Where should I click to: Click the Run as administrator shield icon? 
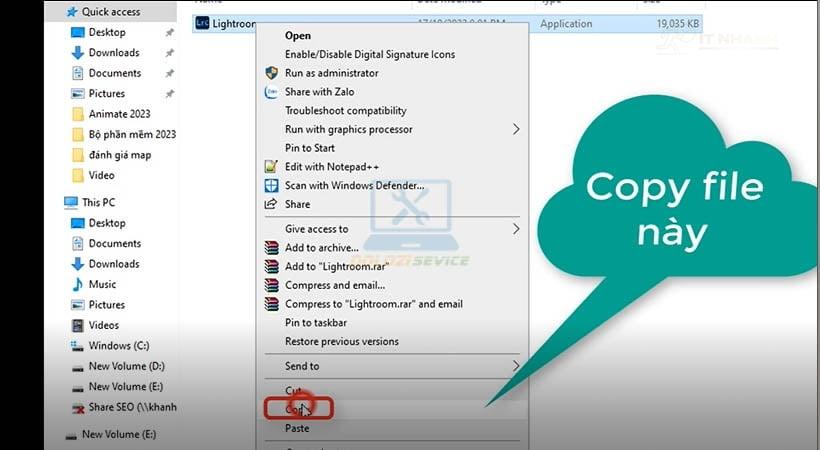click(271, 73)
